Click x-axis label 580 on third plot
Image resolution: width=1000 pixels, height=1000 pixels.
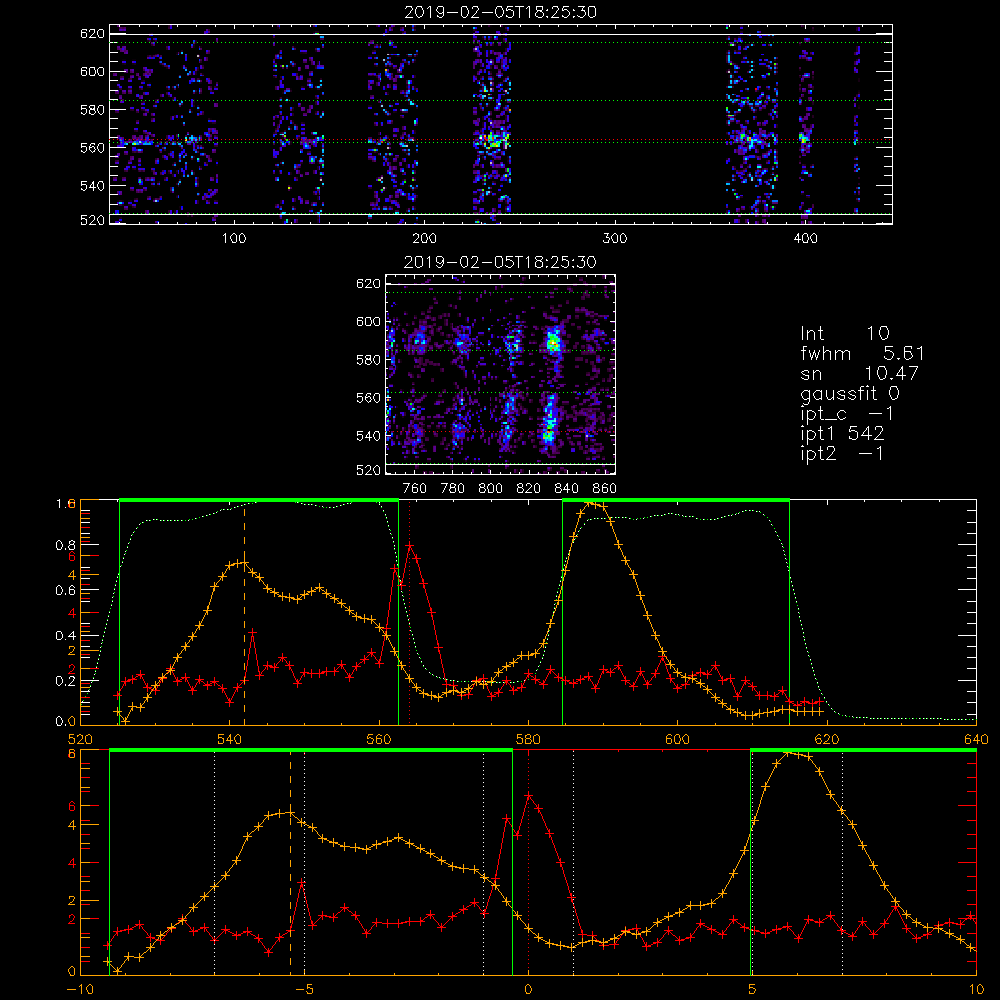tap(528, 740)
